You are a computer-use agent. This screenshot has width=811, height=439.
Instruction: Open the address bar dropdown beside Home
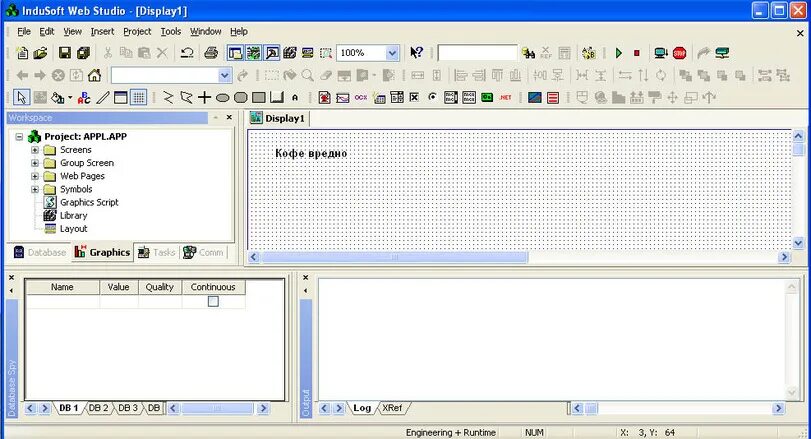pos(224,75)
